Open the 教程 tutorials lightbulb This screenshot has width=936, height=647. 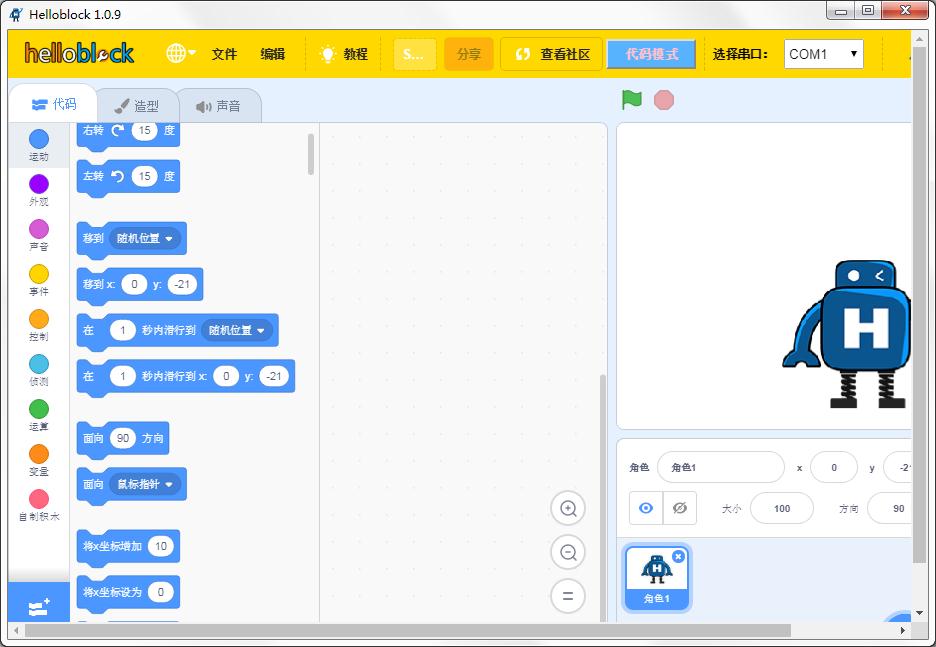[x=343, y=54]
